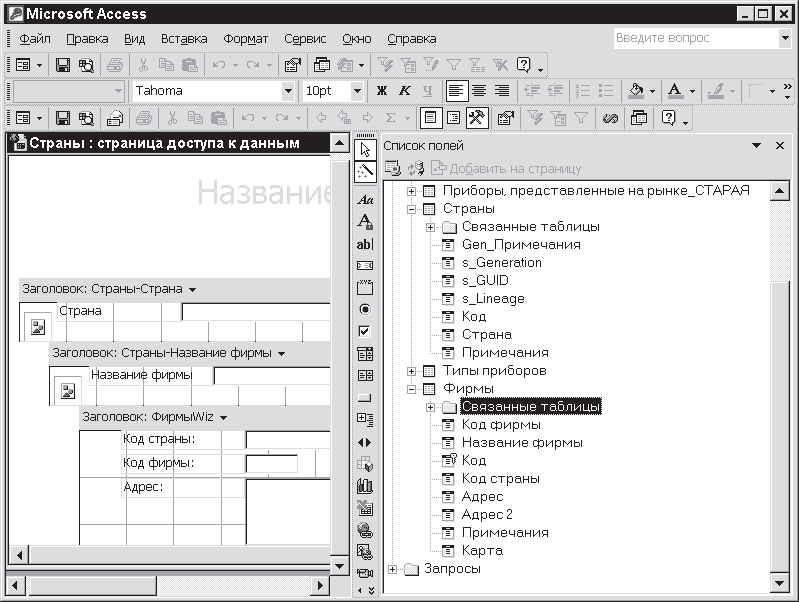Toggle left text alignment
The image size is (799, 602).
point(456,91)
